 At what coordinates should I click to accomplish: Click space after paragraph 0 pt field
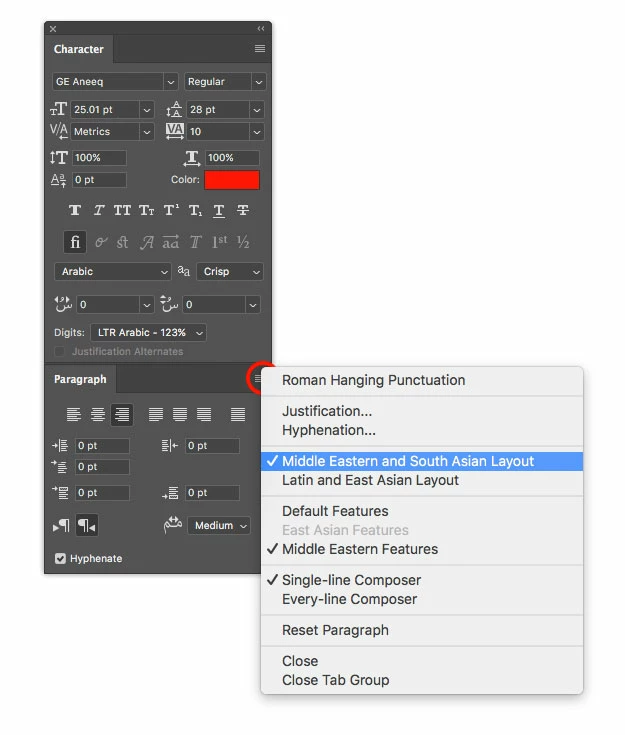pyautogui.click(x=212, y=493)
